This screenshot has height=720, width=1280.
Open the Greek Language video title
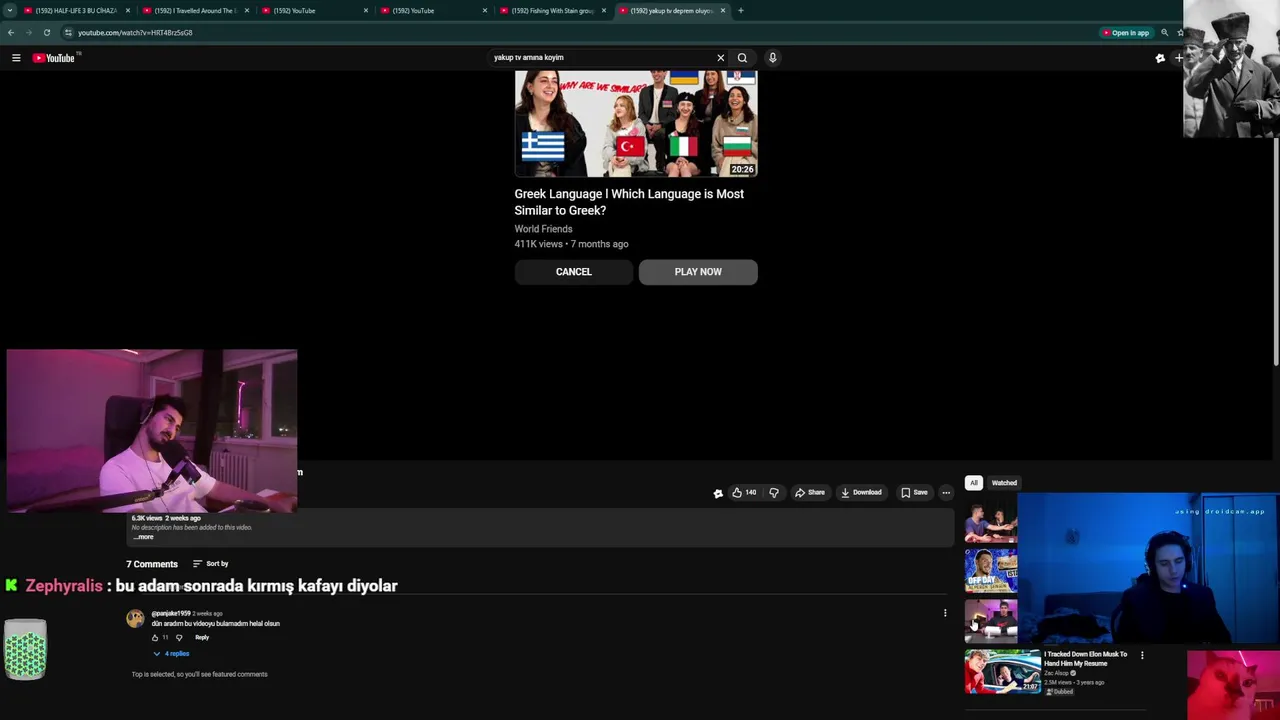point(629,202)
